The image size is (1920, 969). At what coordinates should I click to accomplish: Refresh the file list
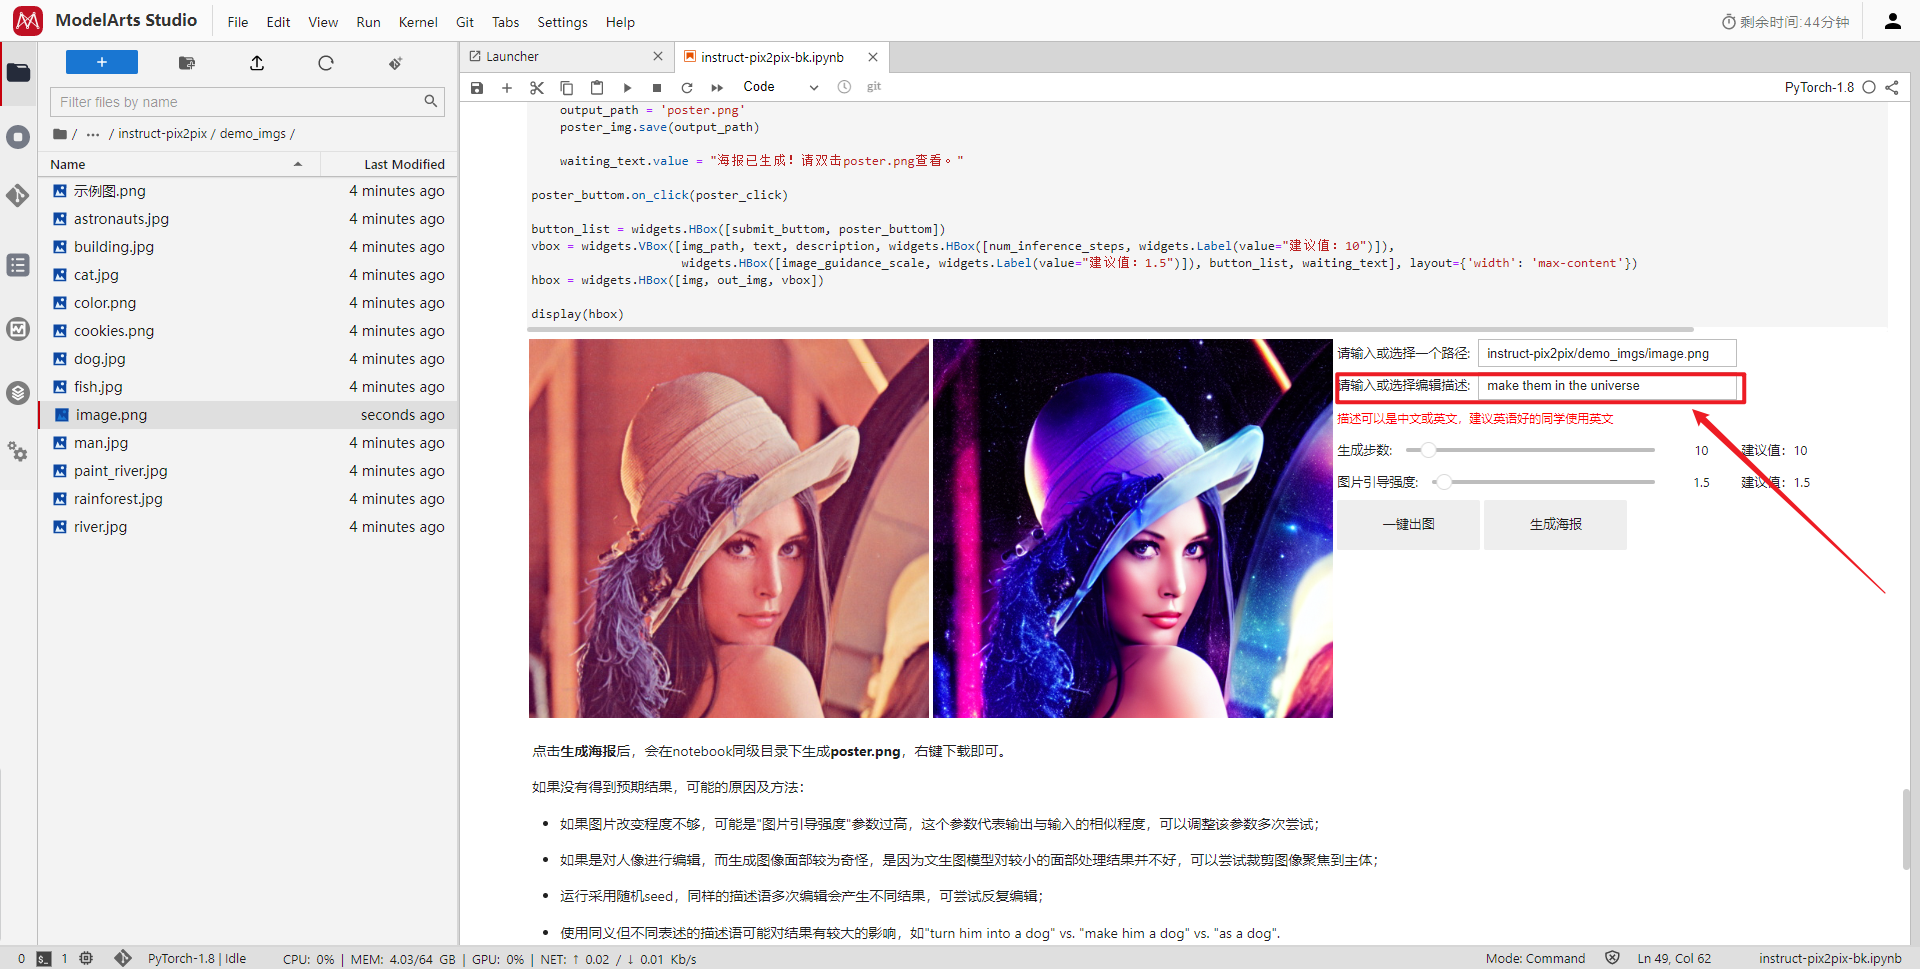(326, 63)
